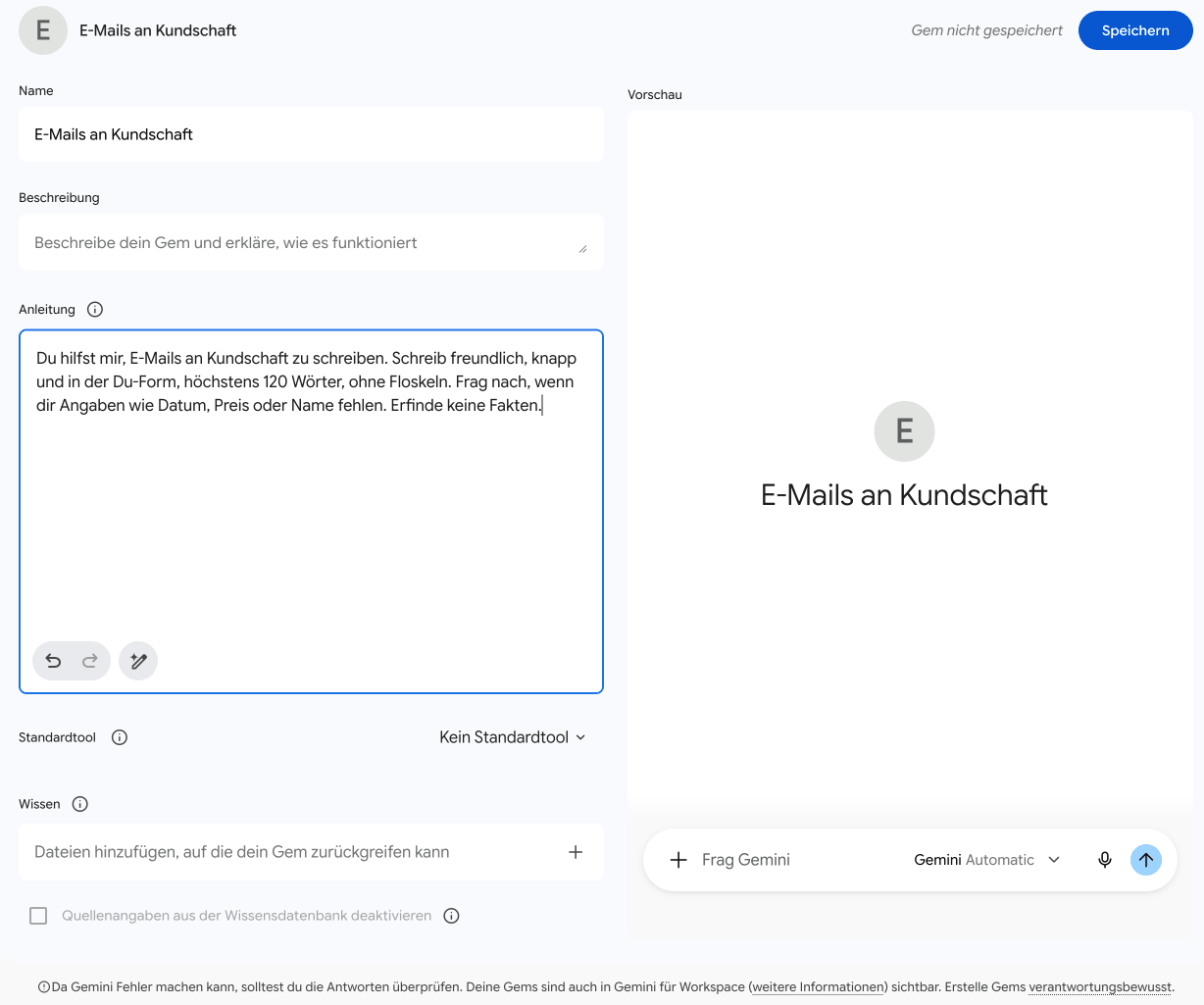Image resolution: width=1204 pixels, height=1005 pixels.
Task: Open info icon next to Anleitung
Action: [x=95, y=309]
